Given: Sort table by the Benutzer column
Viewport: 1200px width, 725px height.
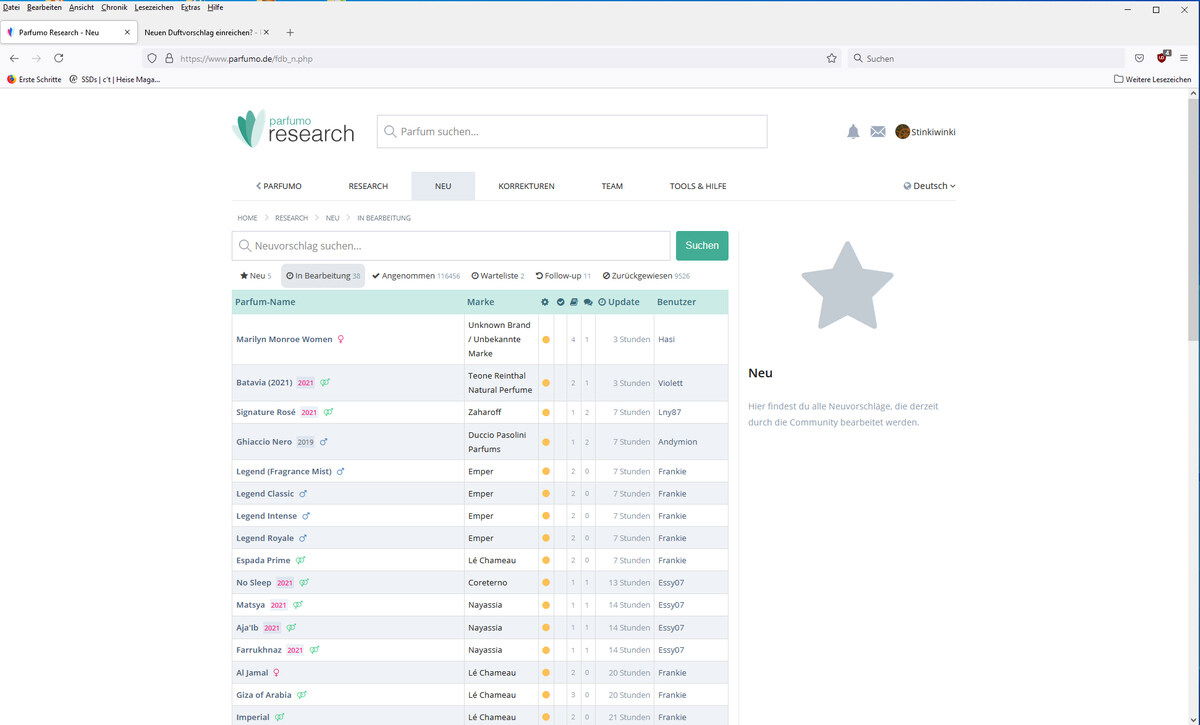Looking at the screenshot, I should coord(677,302).
